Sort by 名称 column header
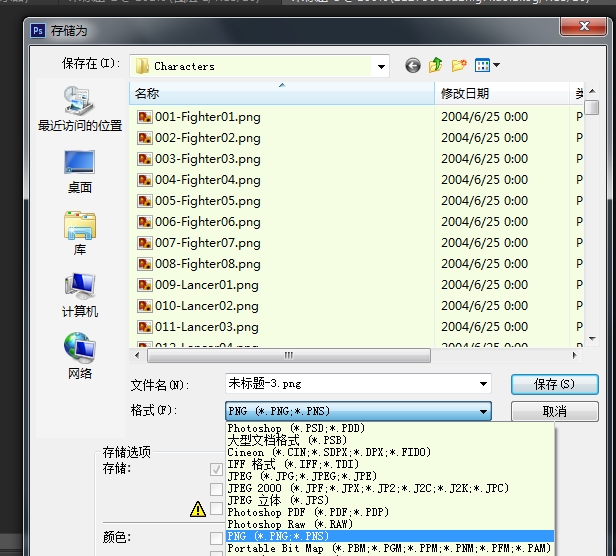Viewport: 616px width, 556px height. coord(282,94)
